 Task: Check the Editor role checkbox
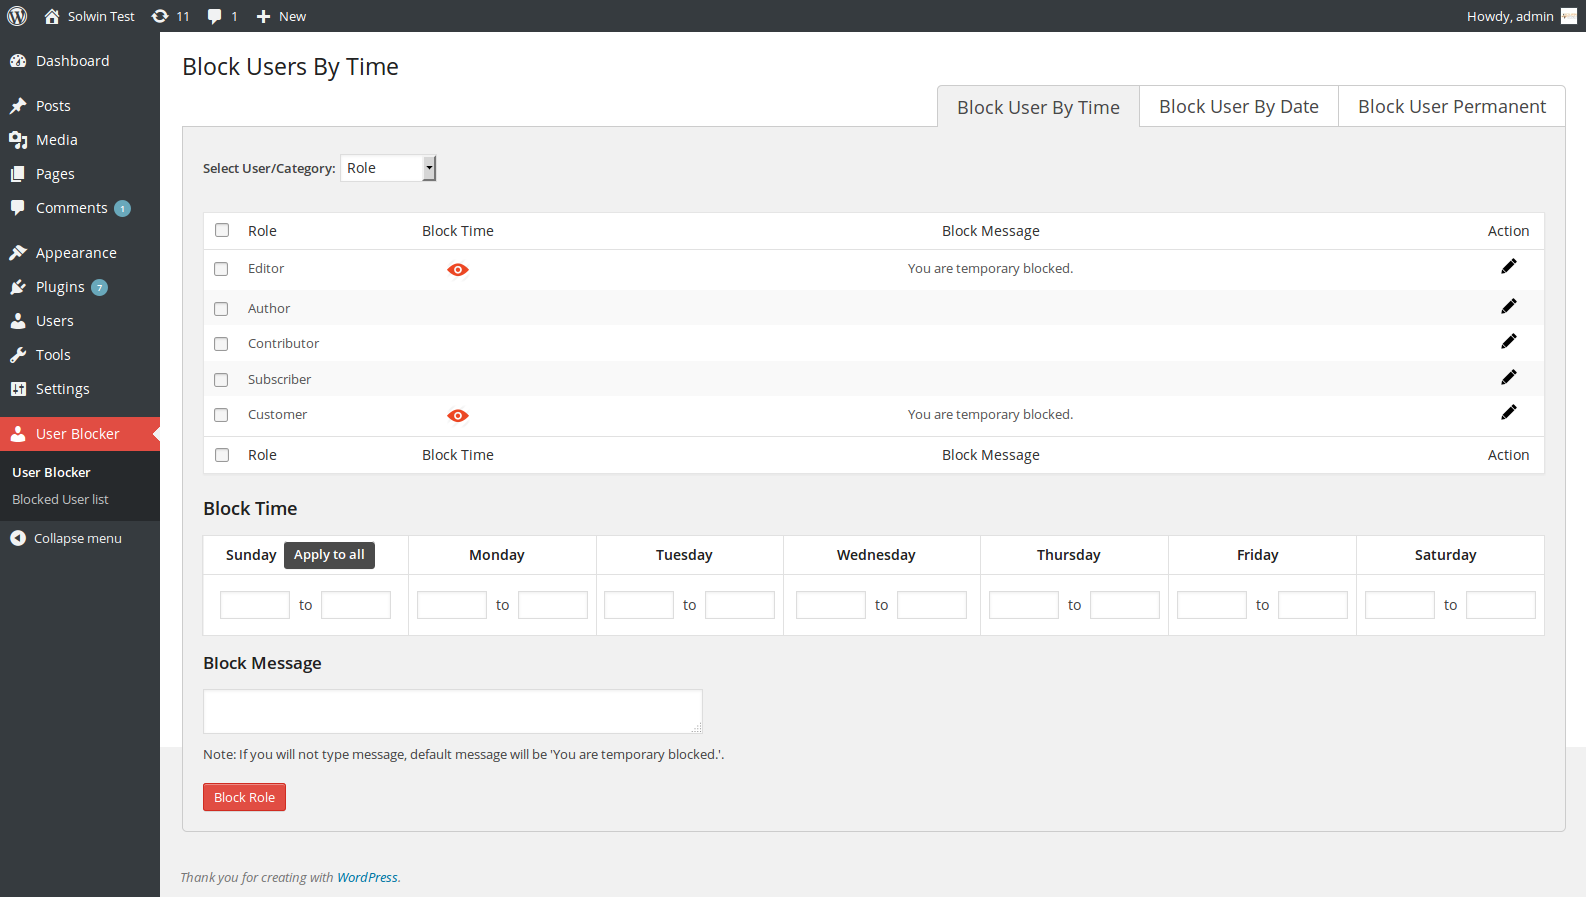pyautogui.click(x=221, y=269)
